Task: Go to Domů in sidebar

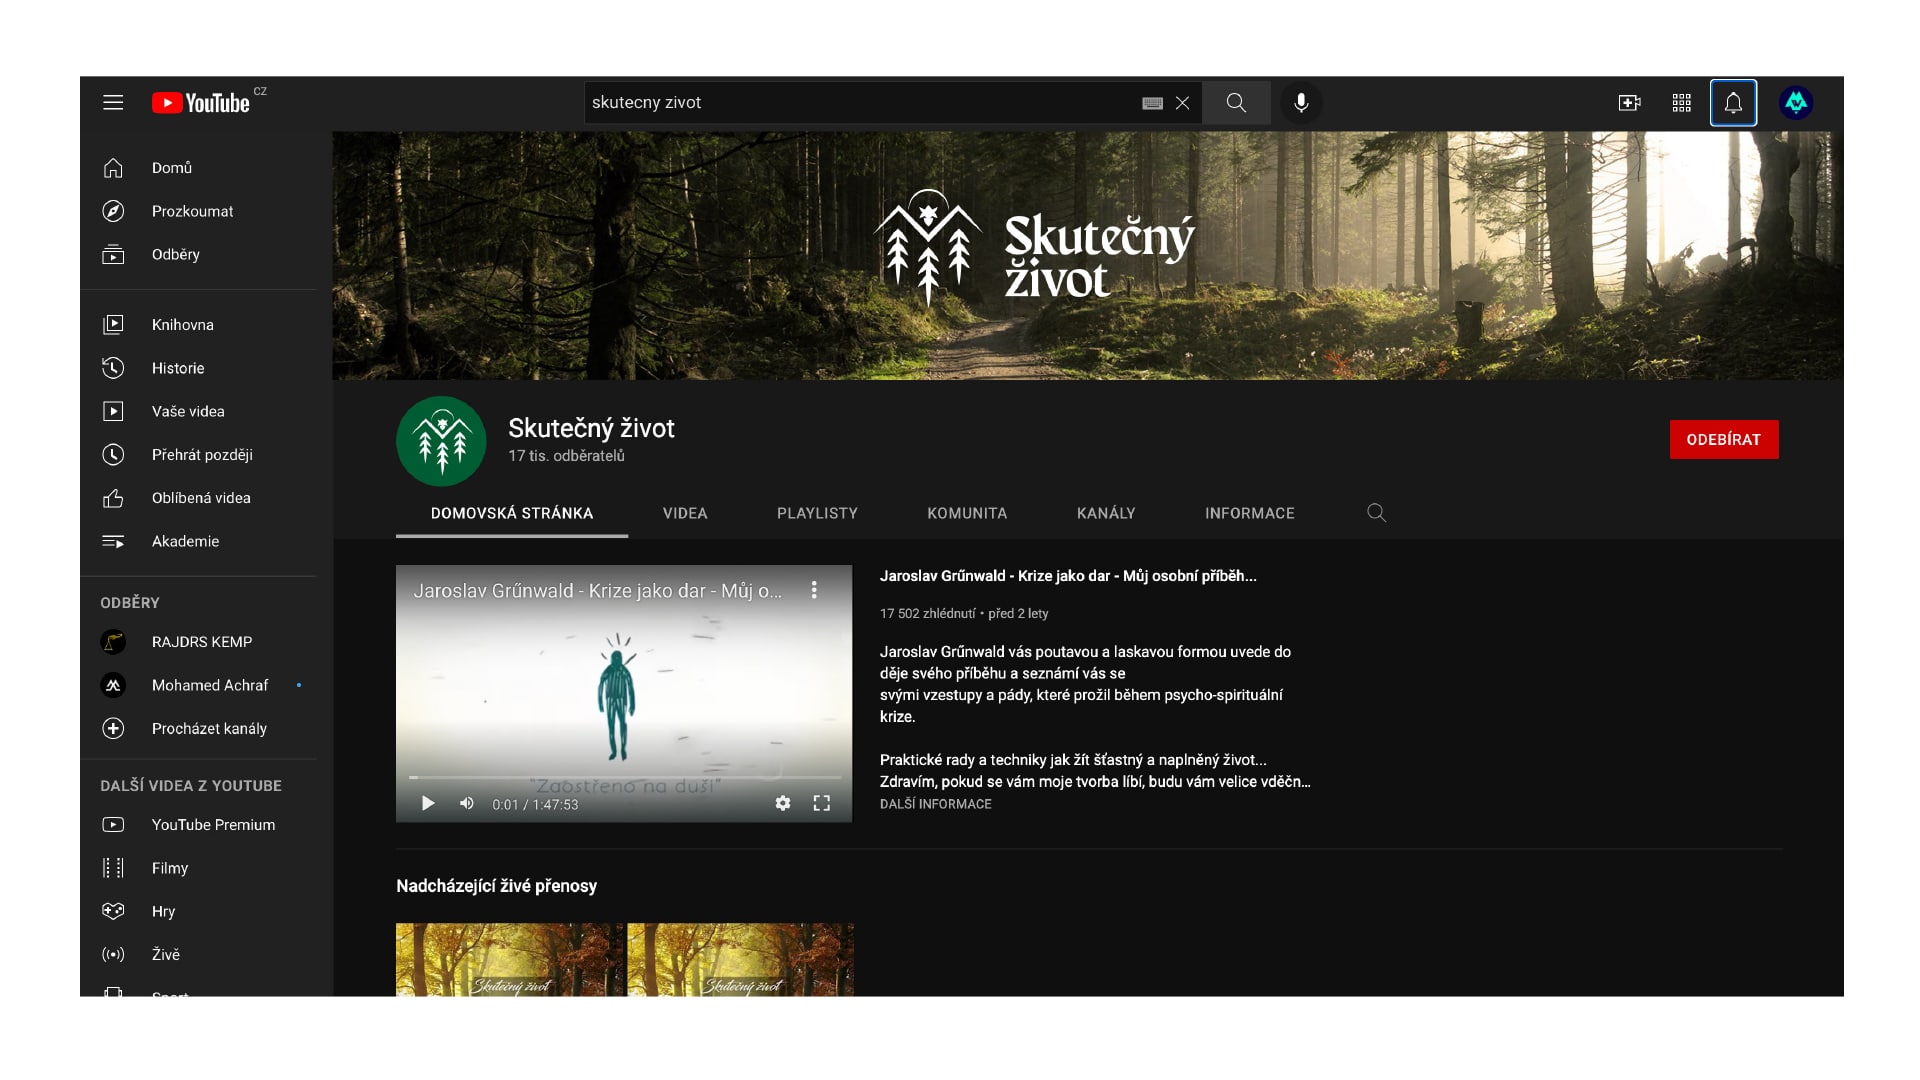Action: [x=200, y=168]
